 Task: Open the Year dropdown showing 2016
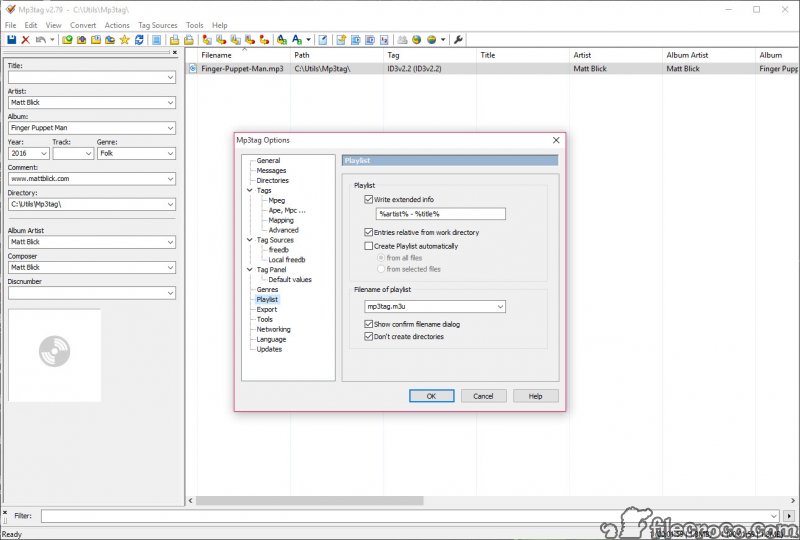(44, 154)
